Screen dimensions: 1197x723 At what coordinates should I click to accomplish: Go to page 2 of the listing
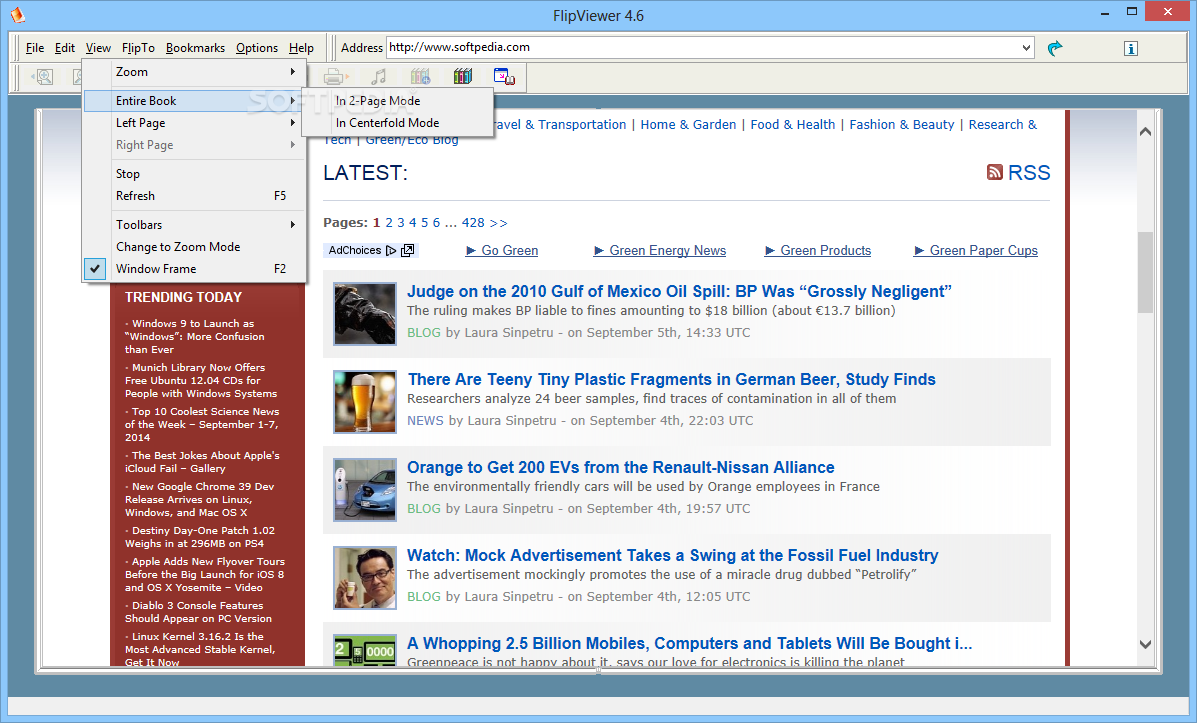coord(389,223)
